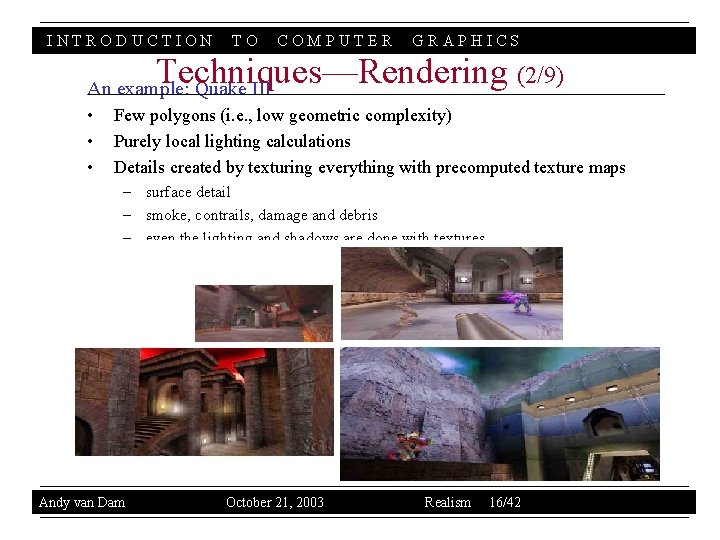Click the 'smoke, contrails, damage and debris' sub-bullet
This screenshot has width=720, height=540.
coord(262,215)
